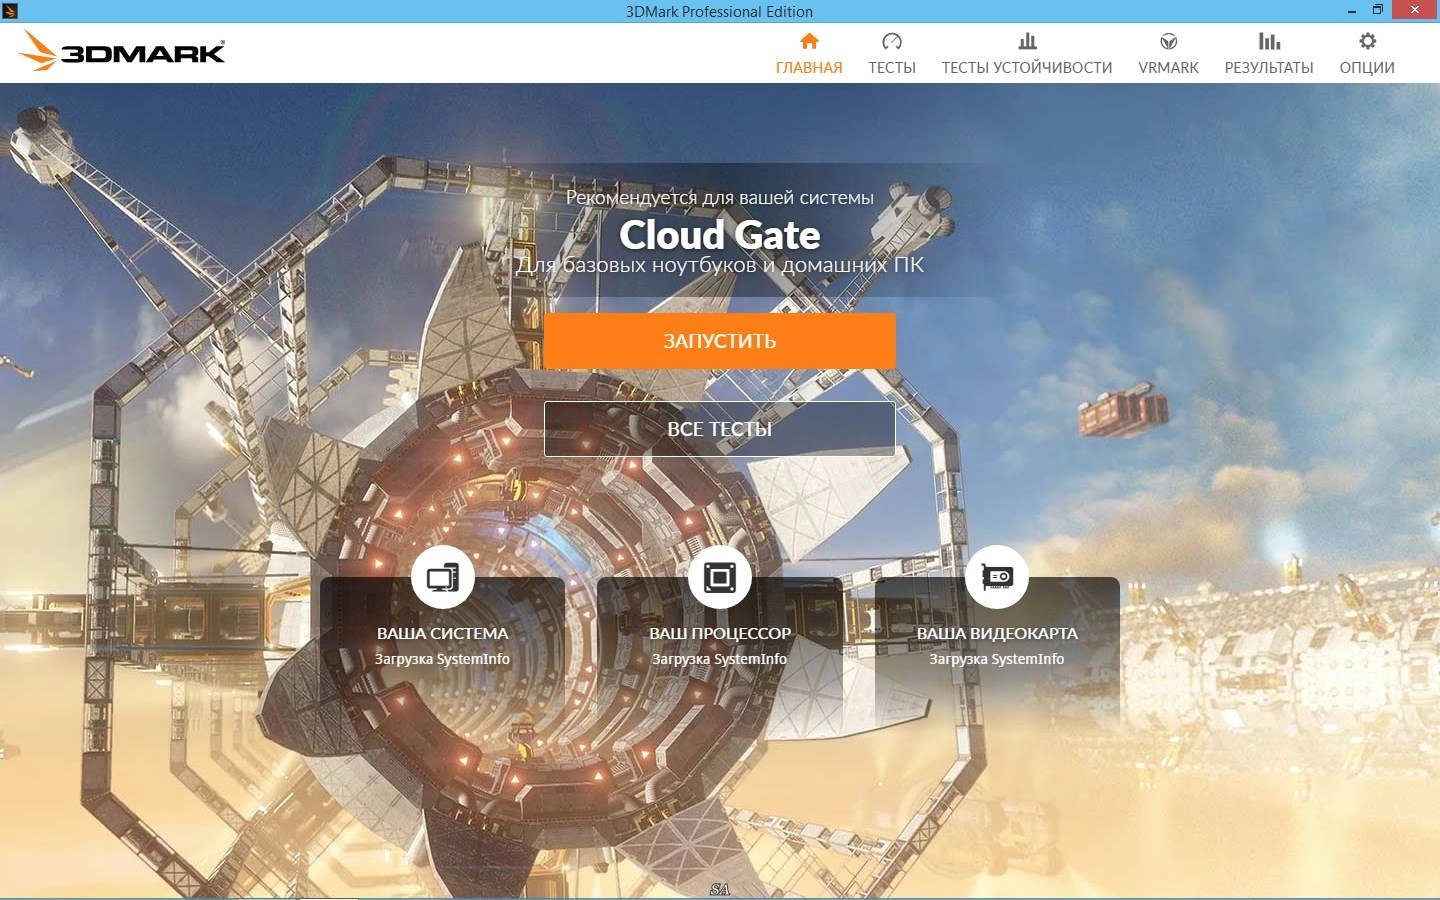Click the Ваша система monitor icon
Screen dimensions: 1440x900
(x=443, y=577)
